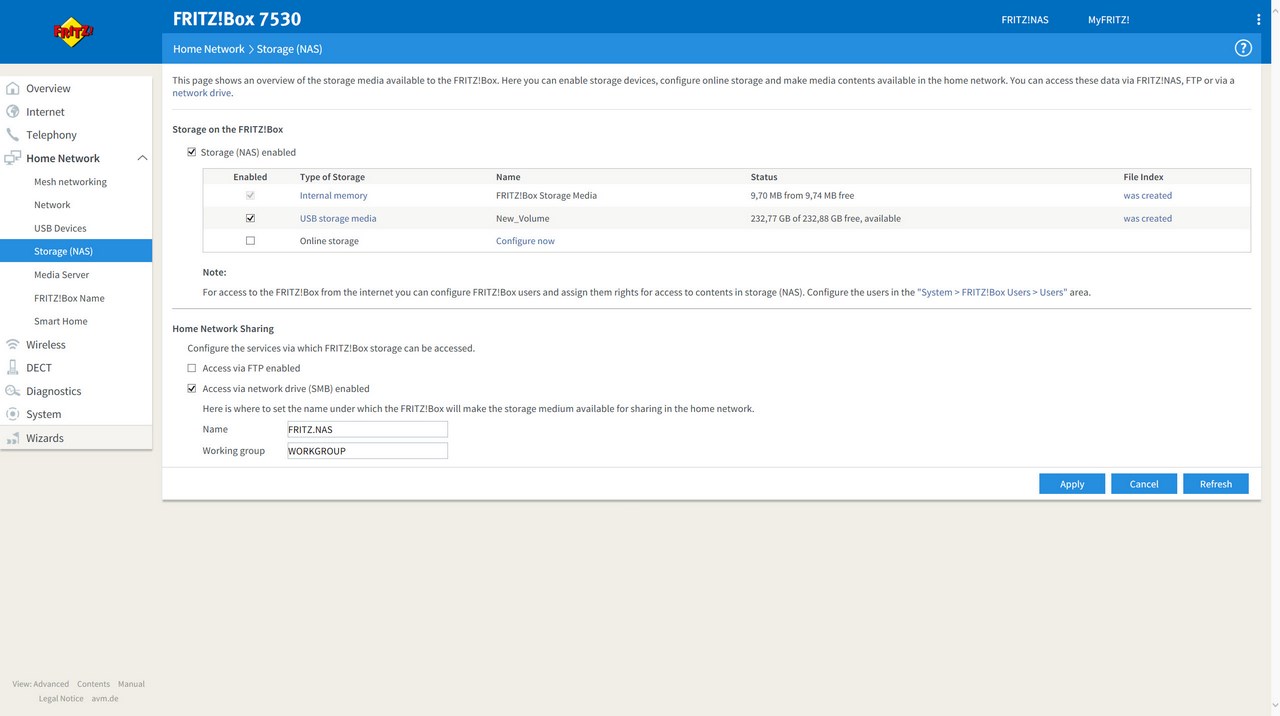The image size is (1280, 716).
Task: Click the FRITZ!Box 7530 title
Action: point(237,18)
